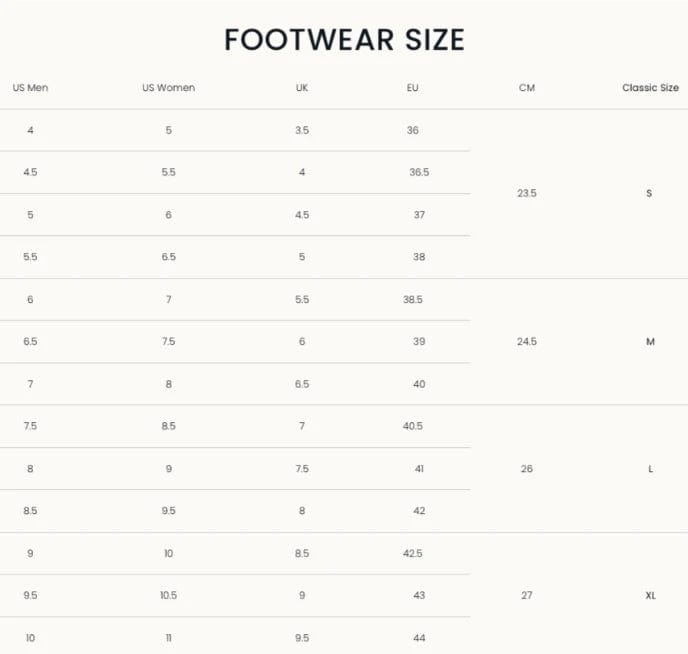
Task: Select Classic Size XL cell
Action: [x=650, y=596]
